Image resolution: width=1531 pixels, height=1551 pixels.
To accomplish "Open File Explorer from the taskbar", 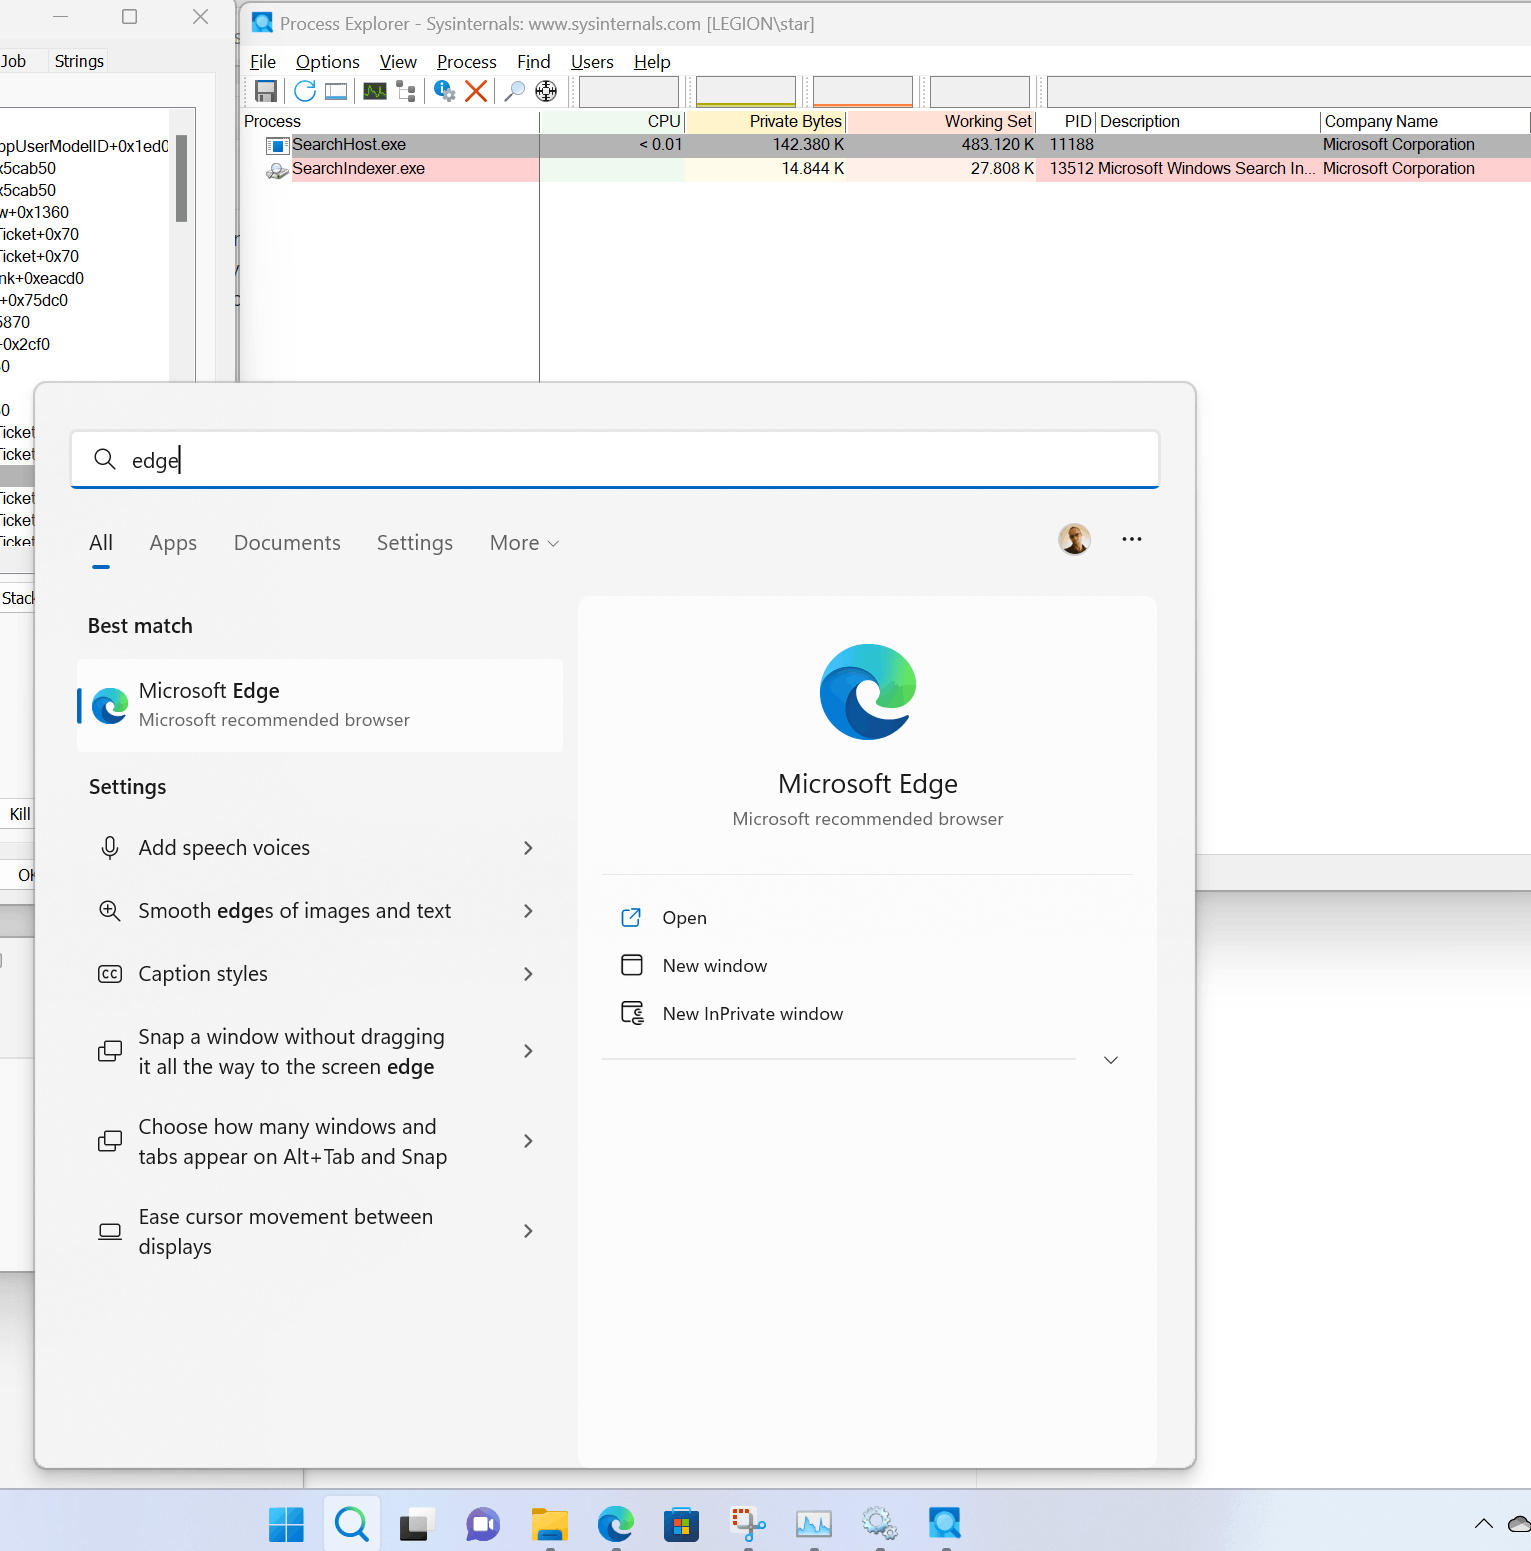I will (x=550, y=1524).
